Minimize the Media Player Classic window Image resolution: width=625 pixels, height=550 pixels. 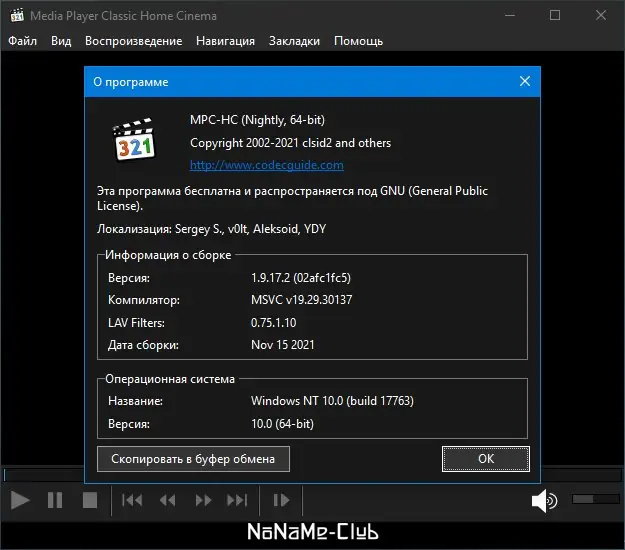click(x=510, y=16)
